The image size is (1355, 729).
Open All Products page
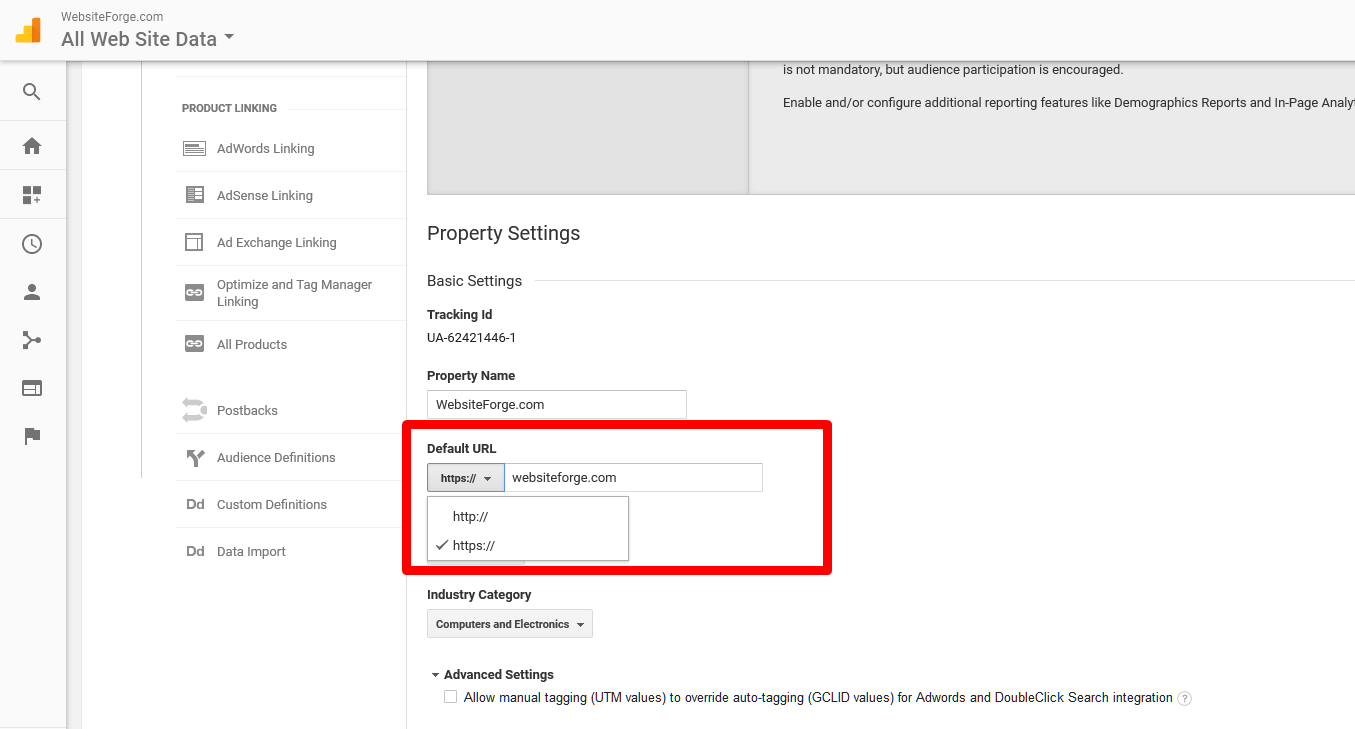(x=252, y=345)
